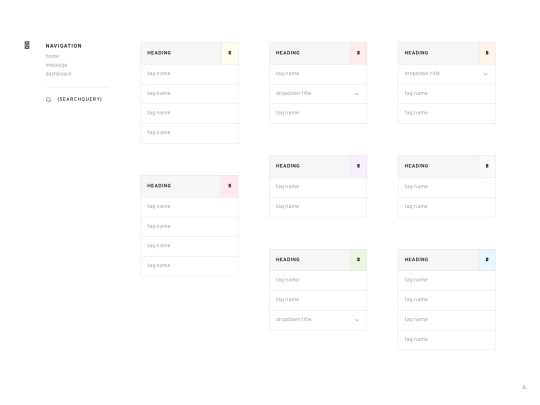
Task: Click the gray untinted icon in card header
Action: (x=487, y=166)
